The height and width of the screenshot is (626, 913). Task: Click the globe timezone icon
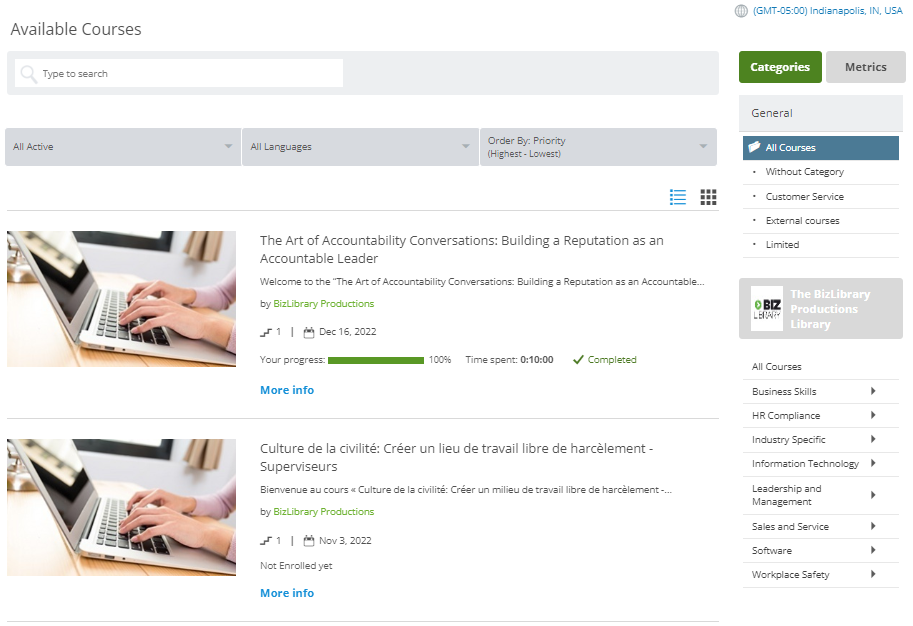tap(741, 11)
